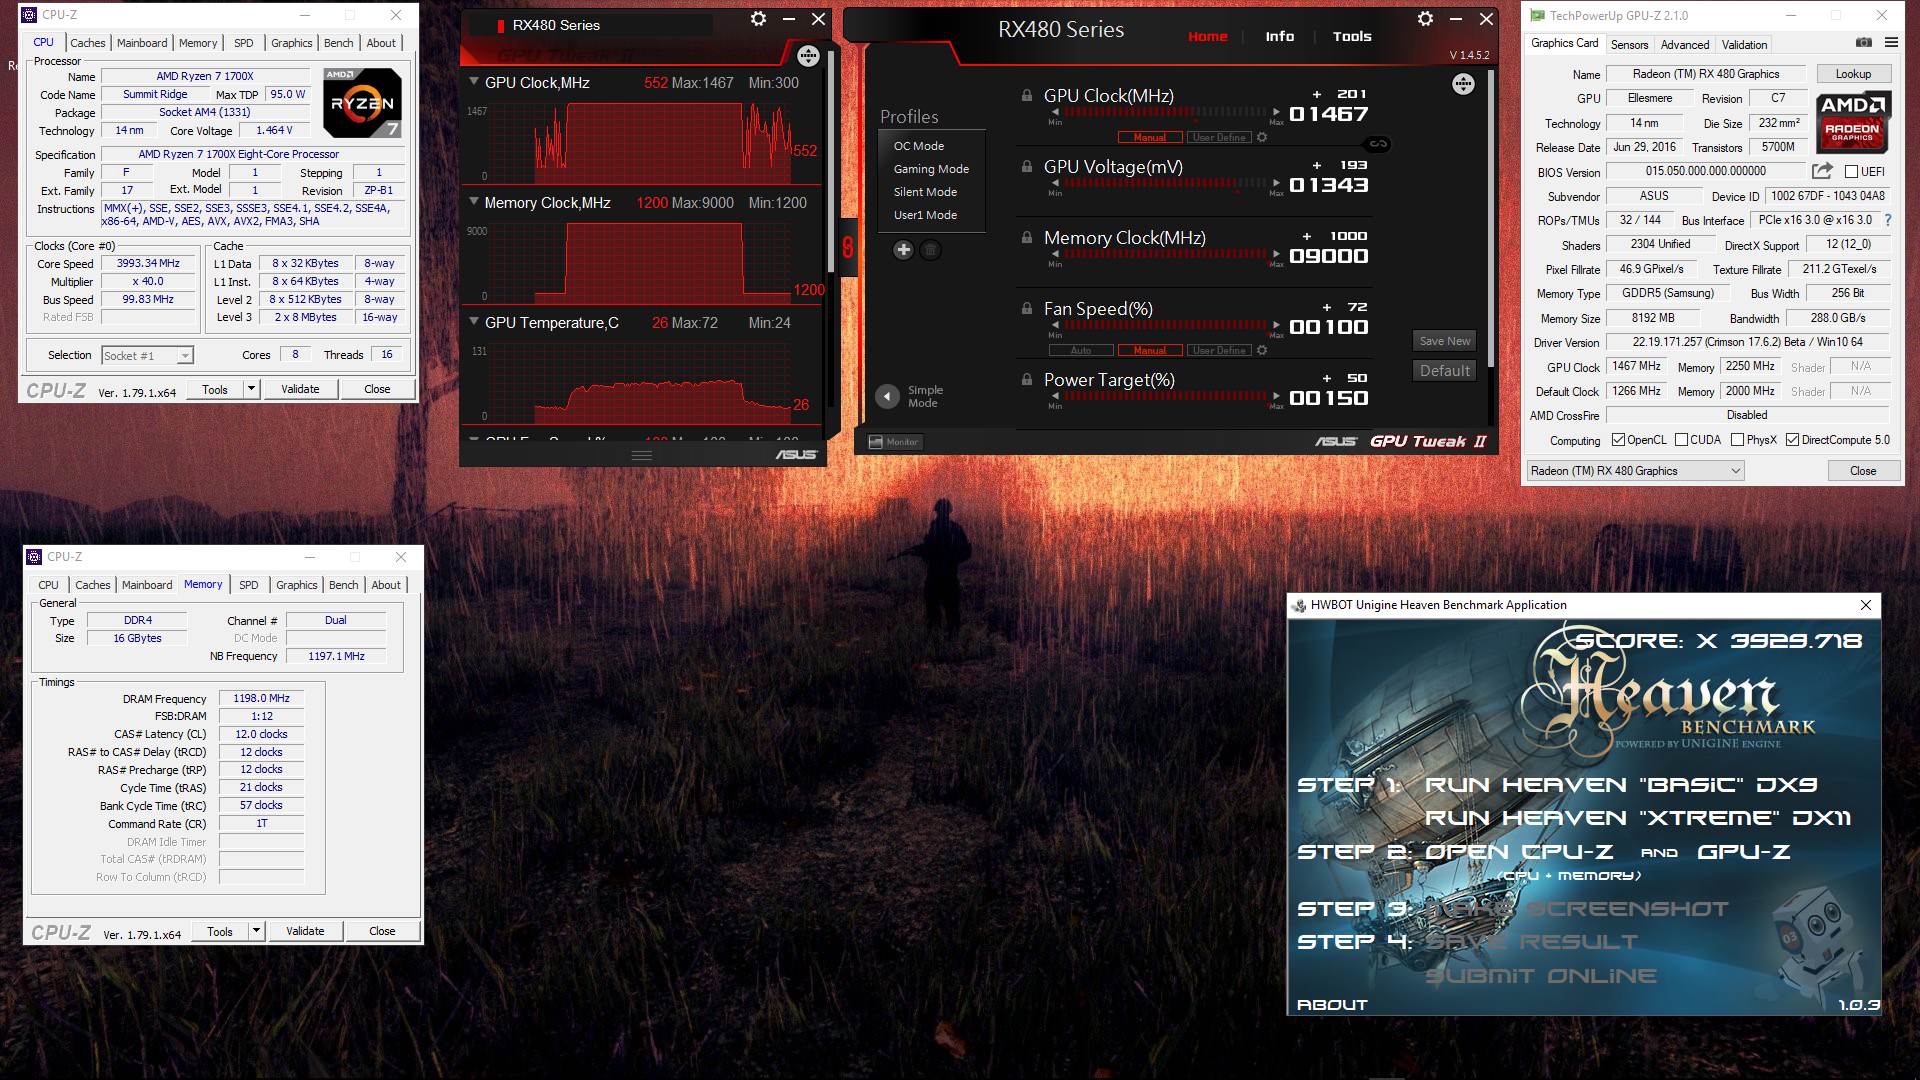Open Tools dropdown arrow in top CPU-Z
Viewport: 1920px width, 1080px height.
tap(252, 389)
